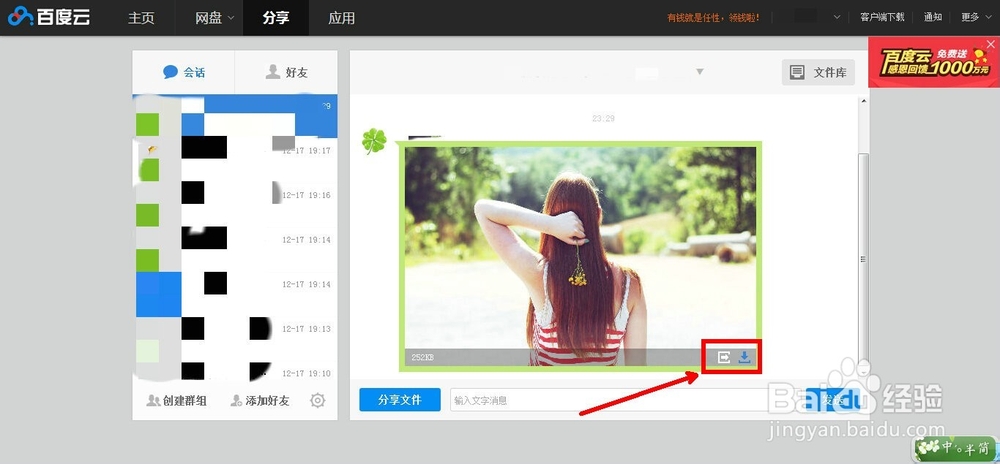This screenshot has width=1000, height=464.
Task: Click the chat area vertical scrollbar thumb
Action: [864, 258]
